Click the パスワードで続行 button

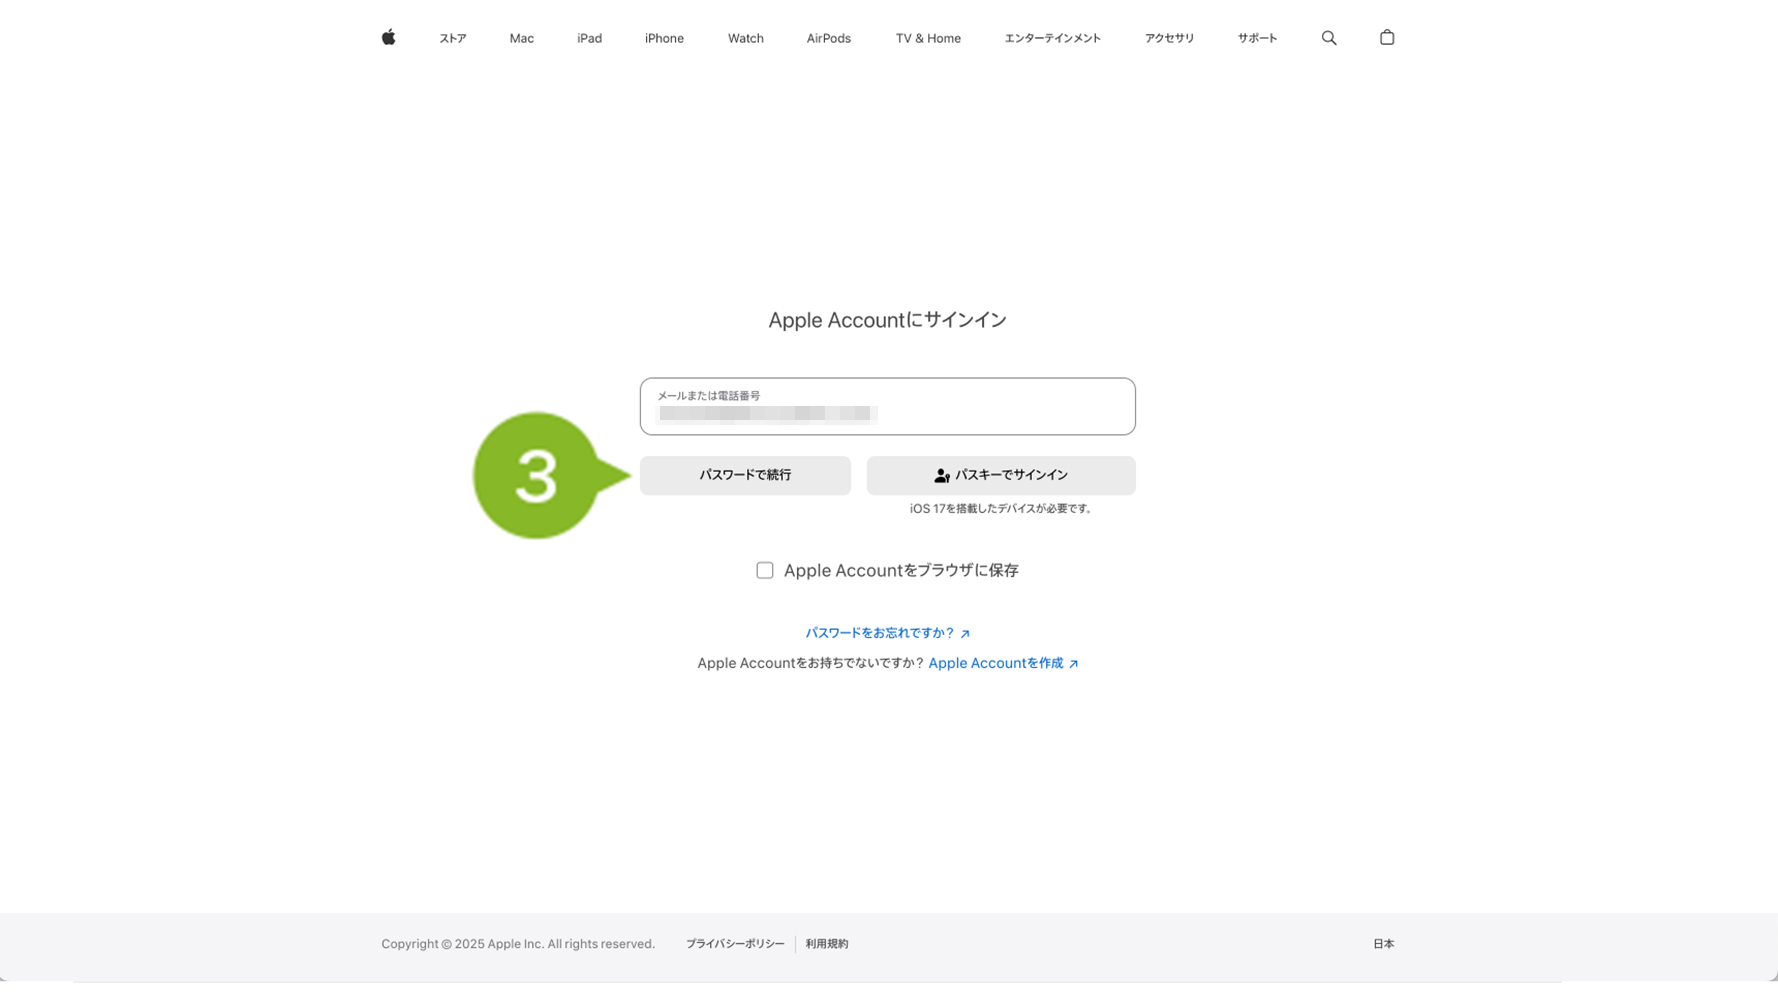point(745,476)
